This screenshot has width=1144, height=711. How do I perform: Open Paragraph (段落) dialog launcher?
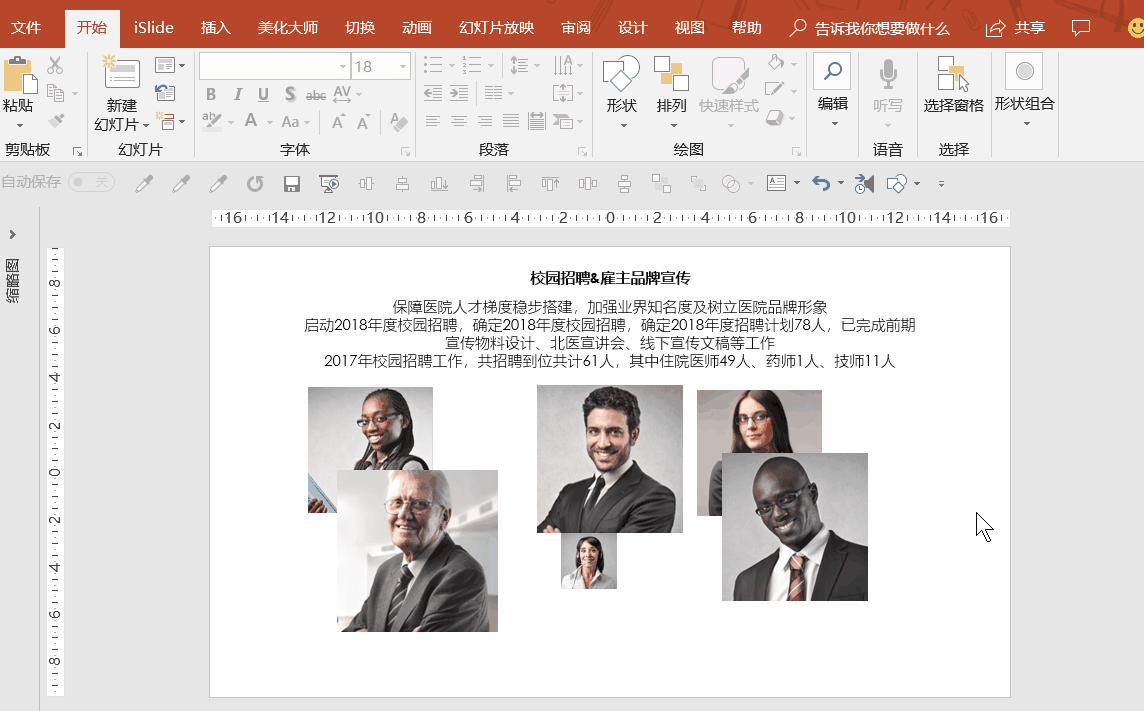(x=582, y=152)
